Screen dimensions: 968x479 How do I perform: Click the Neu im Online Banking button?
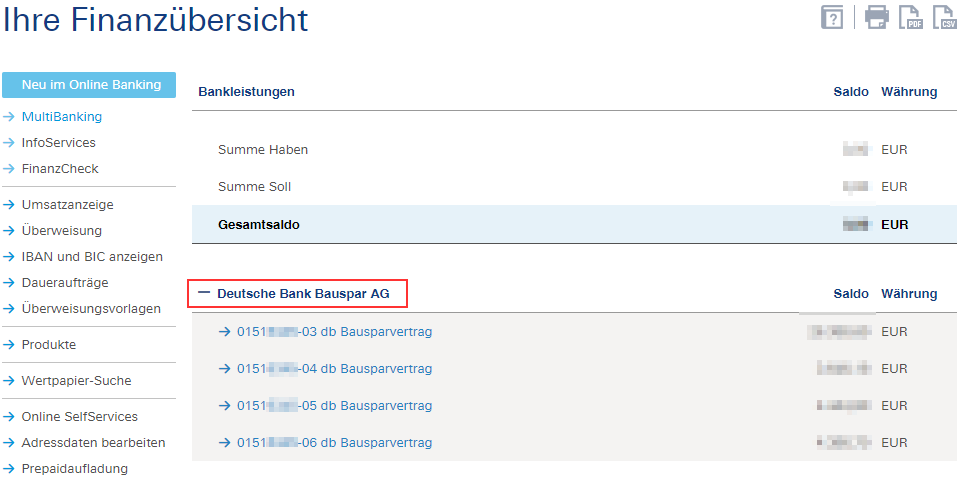89,85
